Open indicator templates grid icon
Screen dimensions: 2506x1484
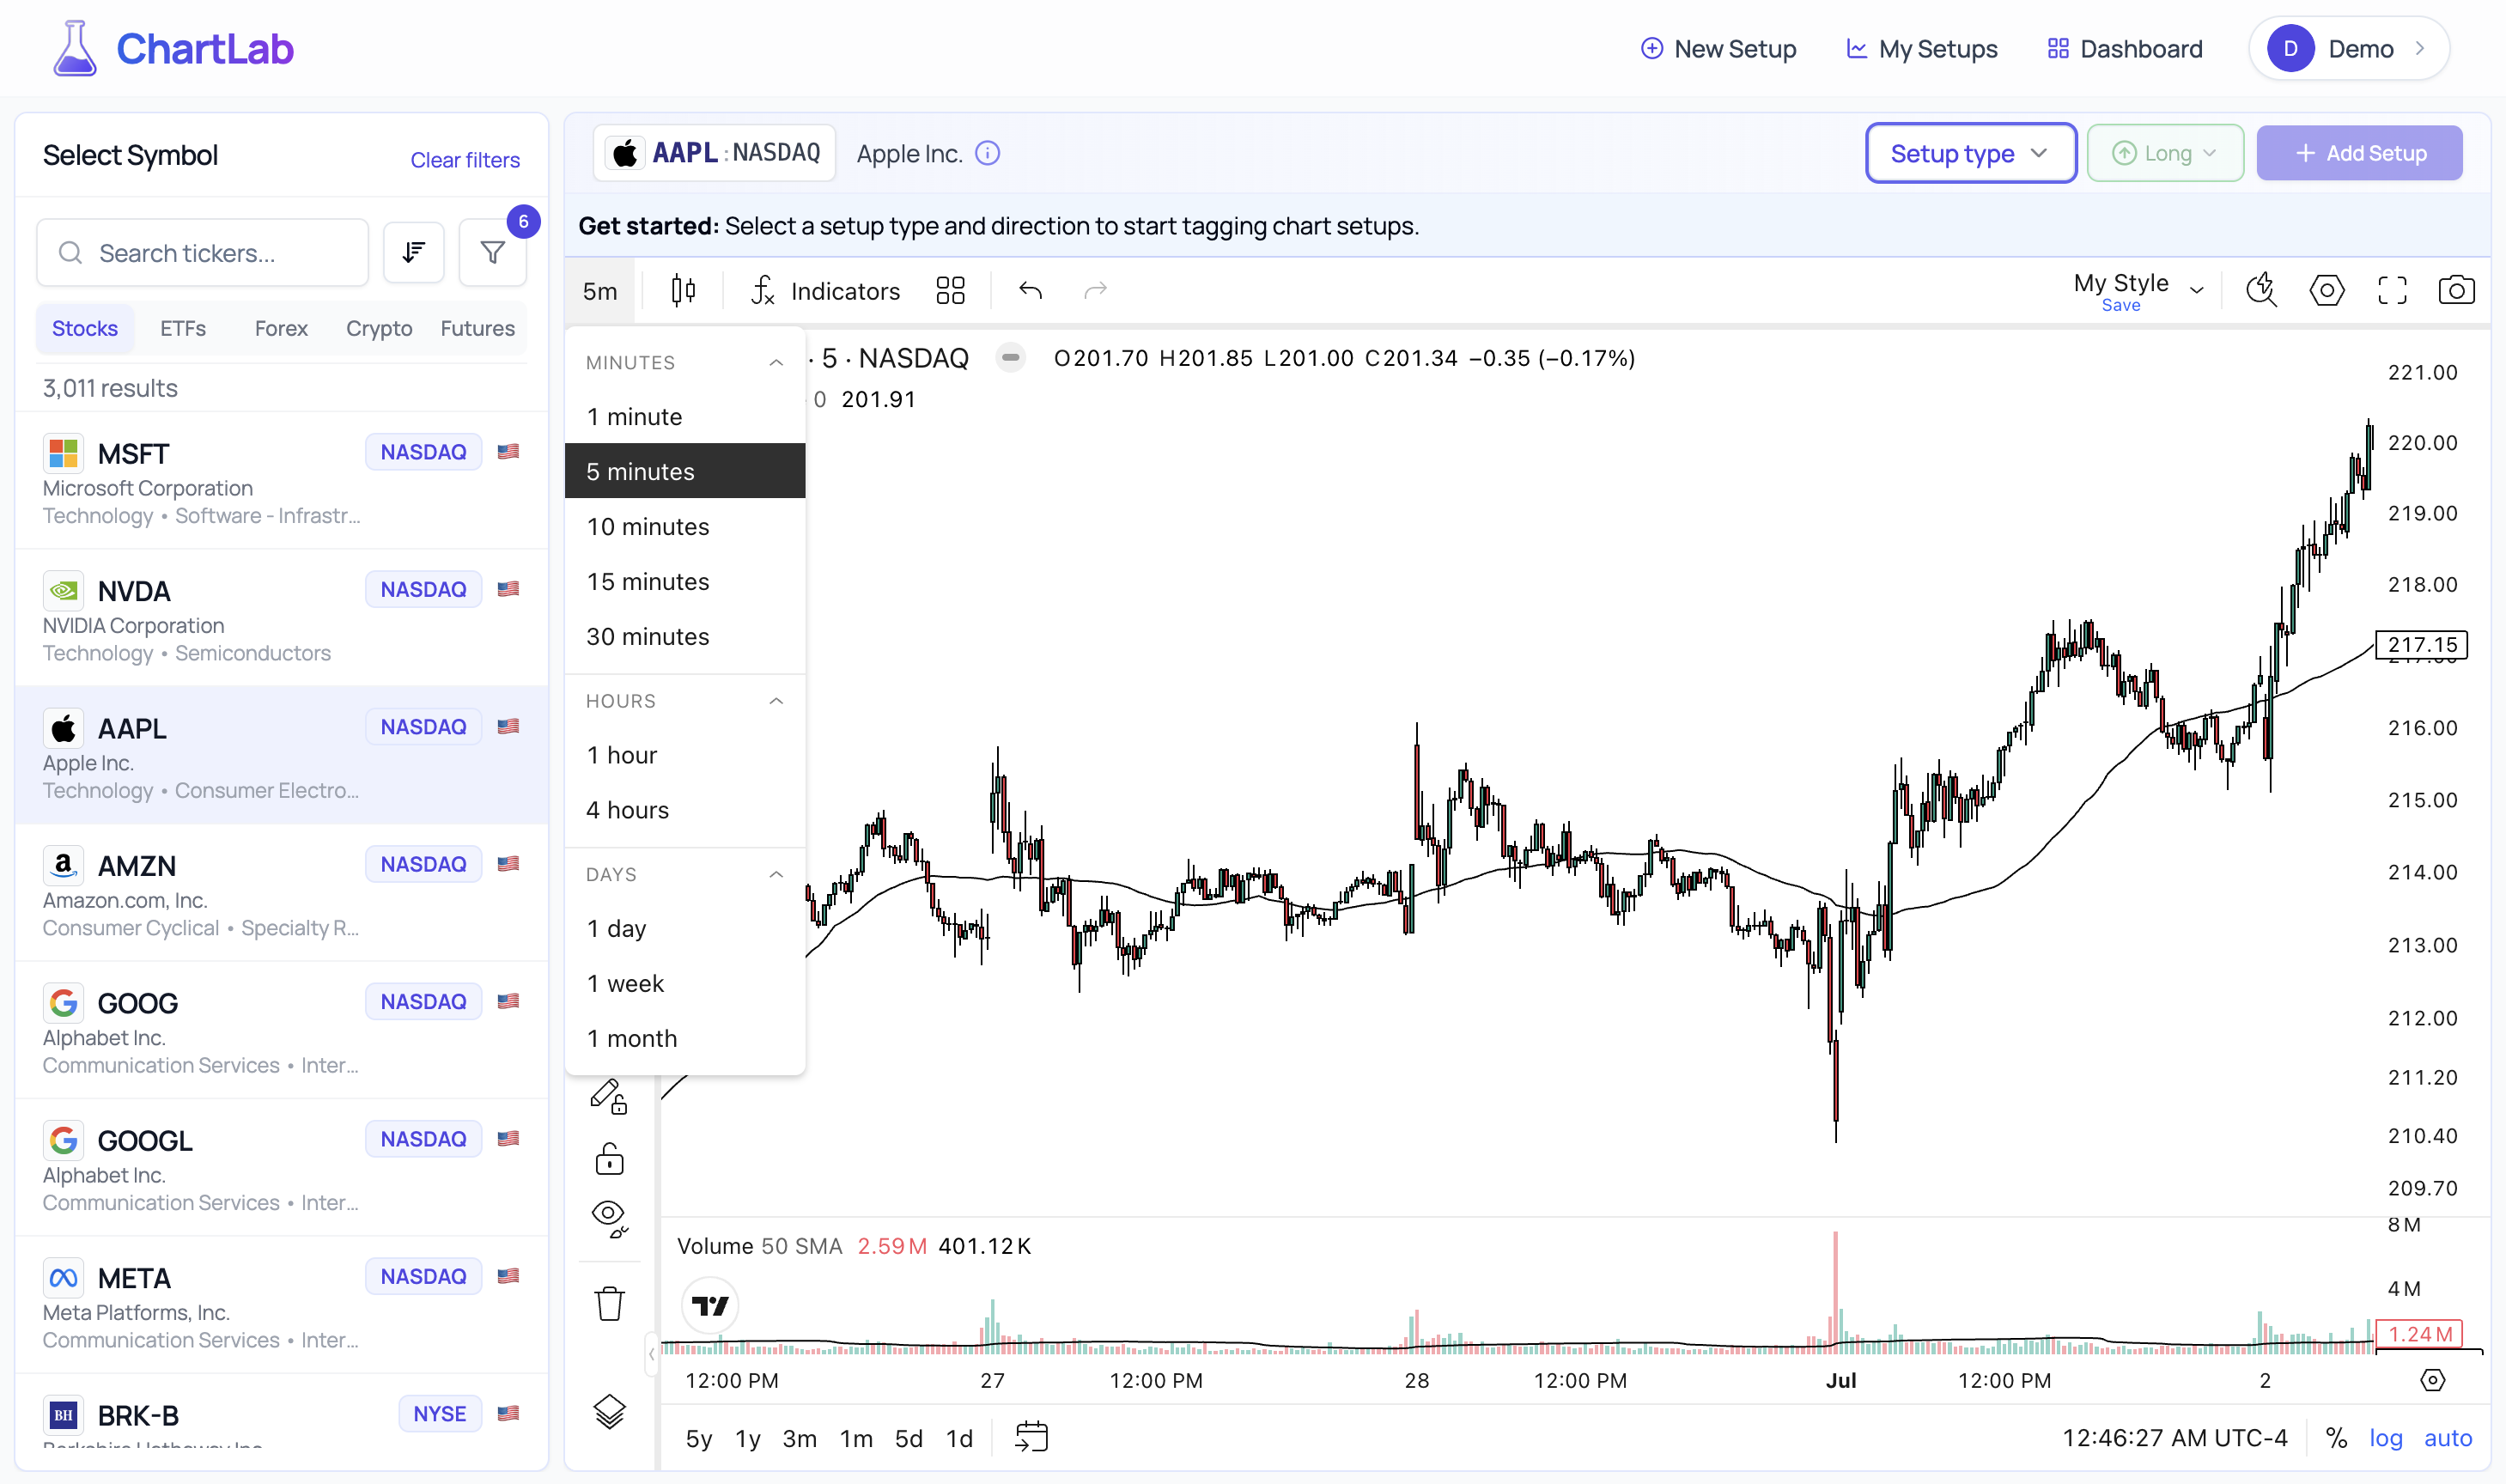pos(950,291)
